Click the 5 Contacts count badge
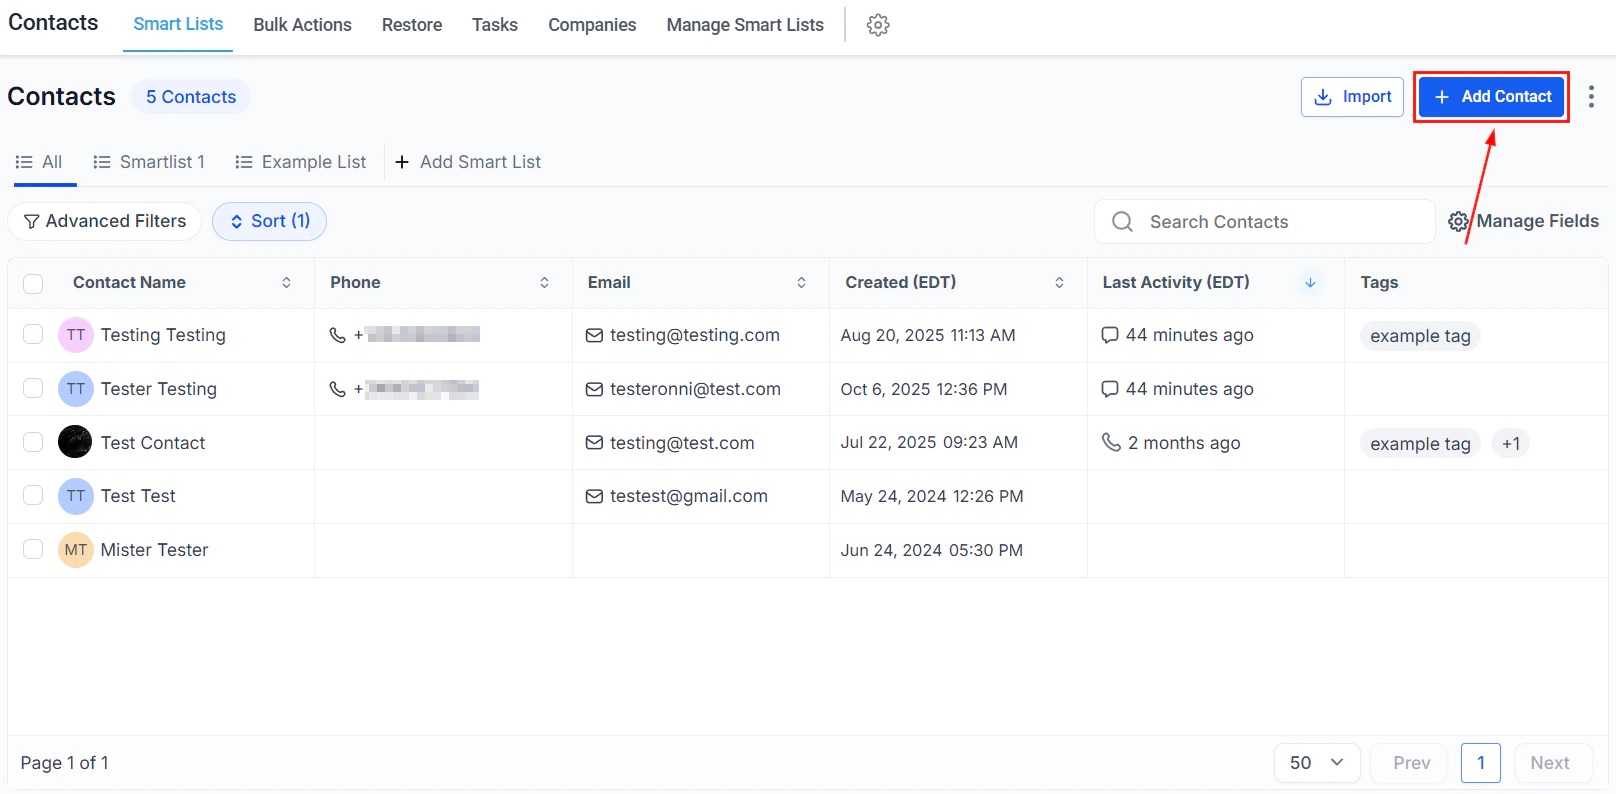The height and width of the screenshot is (794, 1616). (191, 97)
